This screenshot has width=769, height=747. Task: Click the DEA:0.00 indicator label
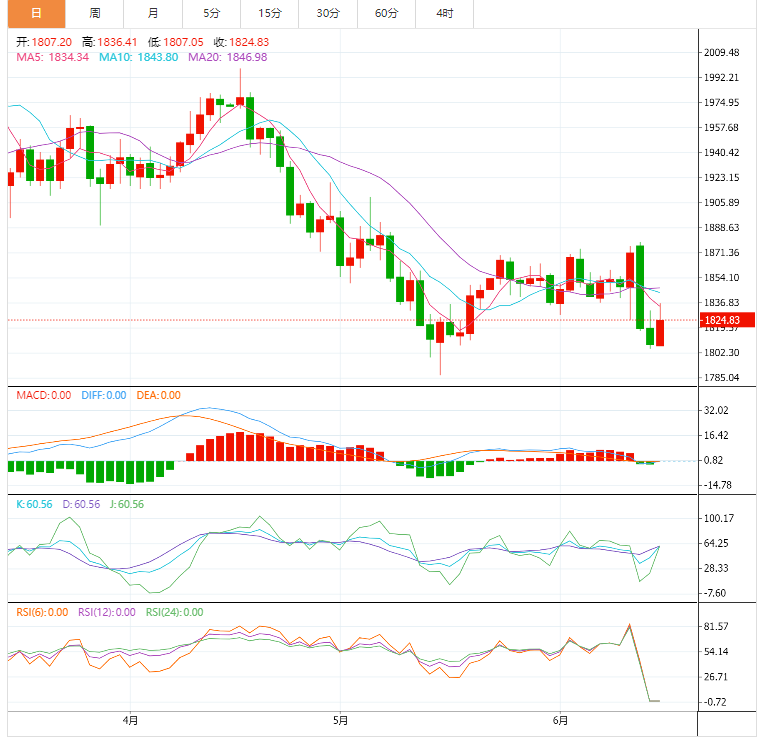pos(158,395)
